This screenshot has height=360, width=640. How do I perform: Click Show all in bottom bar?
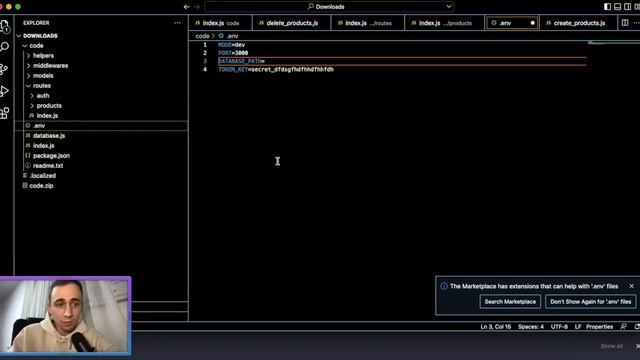[x=611, y=346]
